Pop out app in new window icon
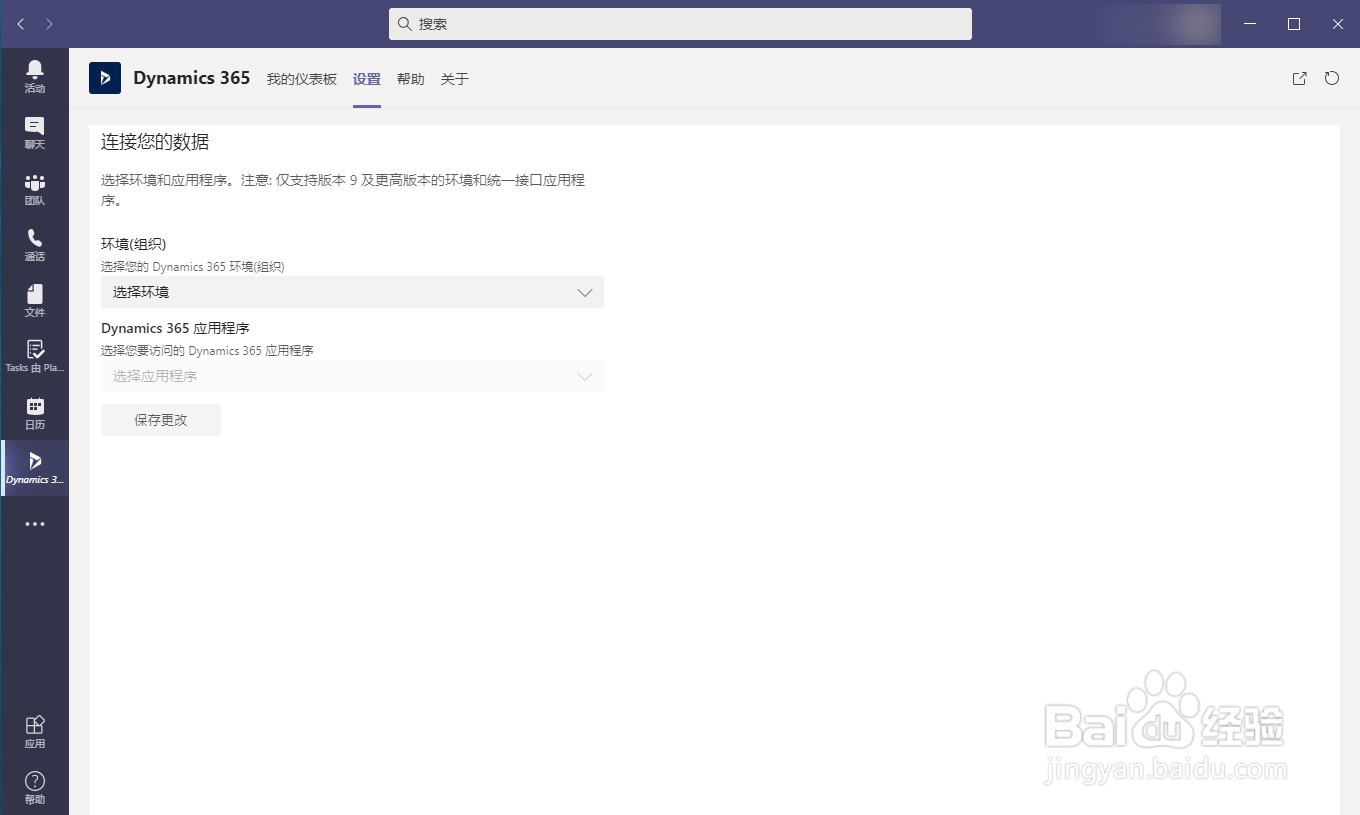Viewport: 1360px width, 815px height. pyautogui.click(x=1299, y=78)
